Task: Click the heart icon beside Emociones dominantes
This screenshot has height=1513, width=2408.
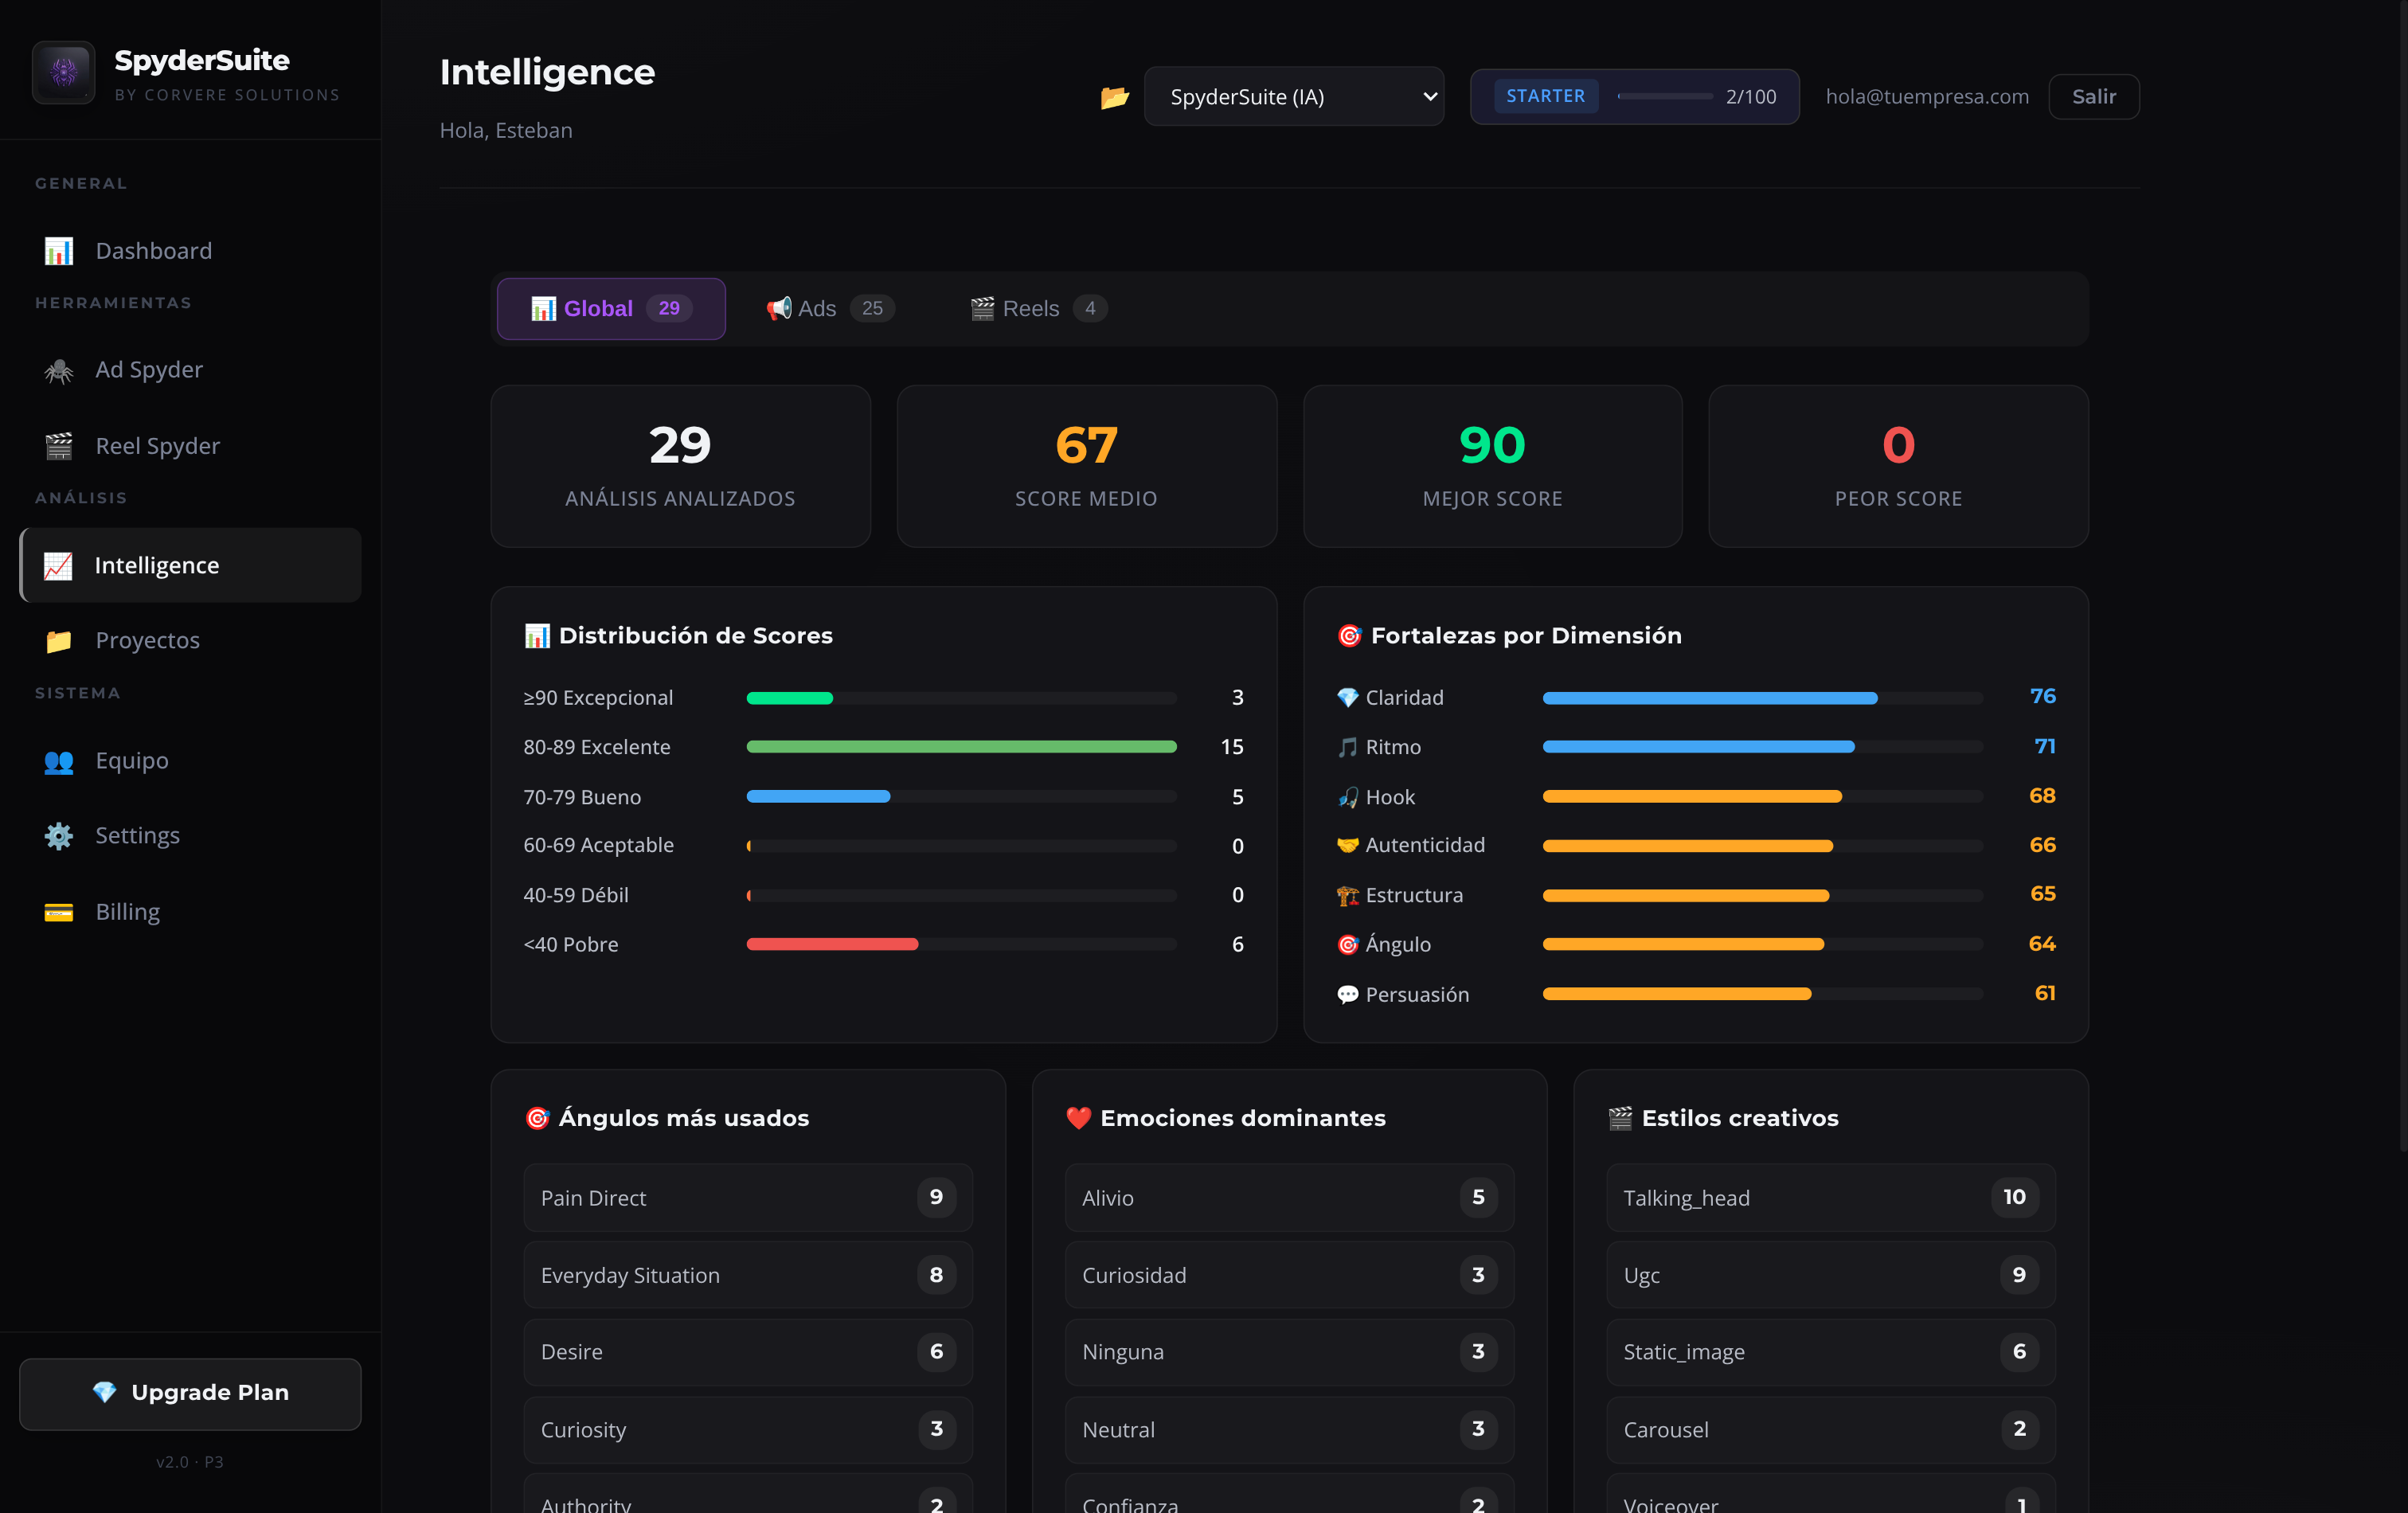Action: point(1078,1118)
